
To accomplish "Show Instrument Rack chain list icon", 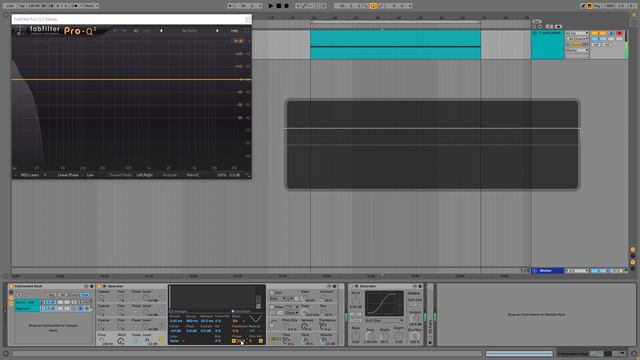I will (x=11, y=298).
